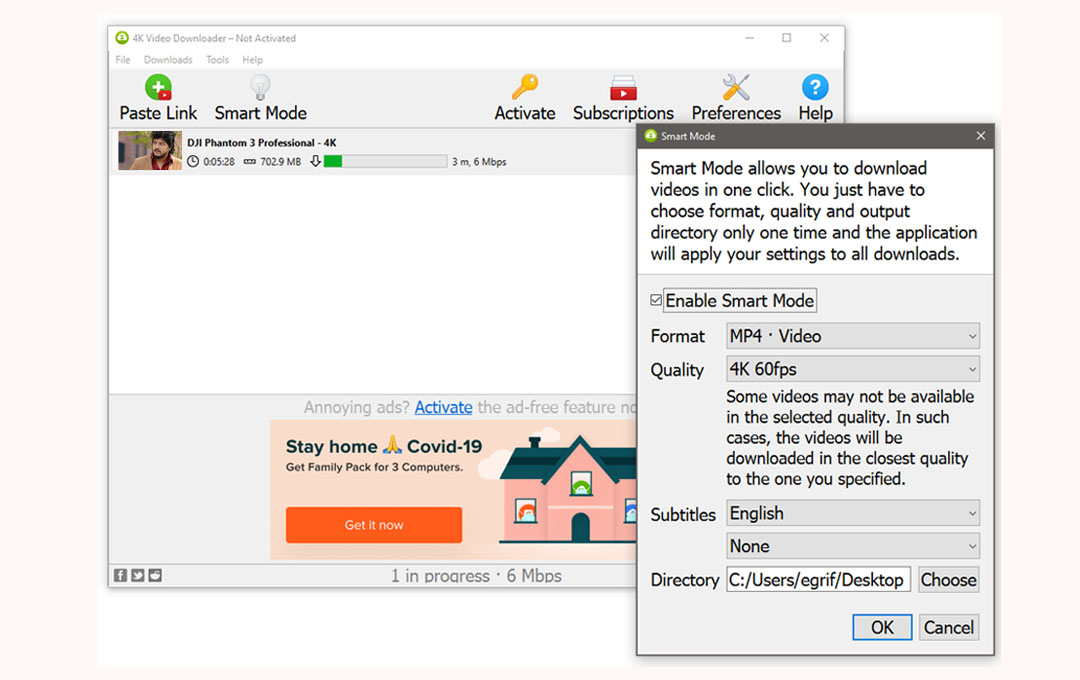Open Subscriptions toolbar icon
Viewport: 1080px width, 680px height.
click(623, 87)
